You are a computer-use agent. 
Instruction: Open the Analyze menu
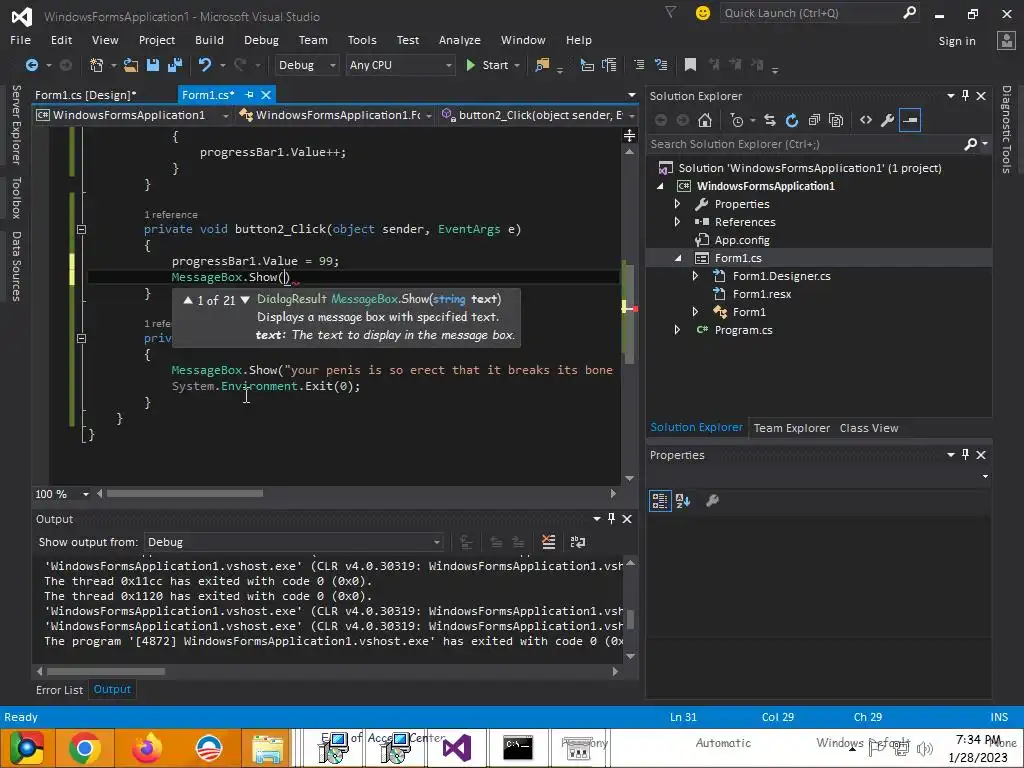point(460,40)
